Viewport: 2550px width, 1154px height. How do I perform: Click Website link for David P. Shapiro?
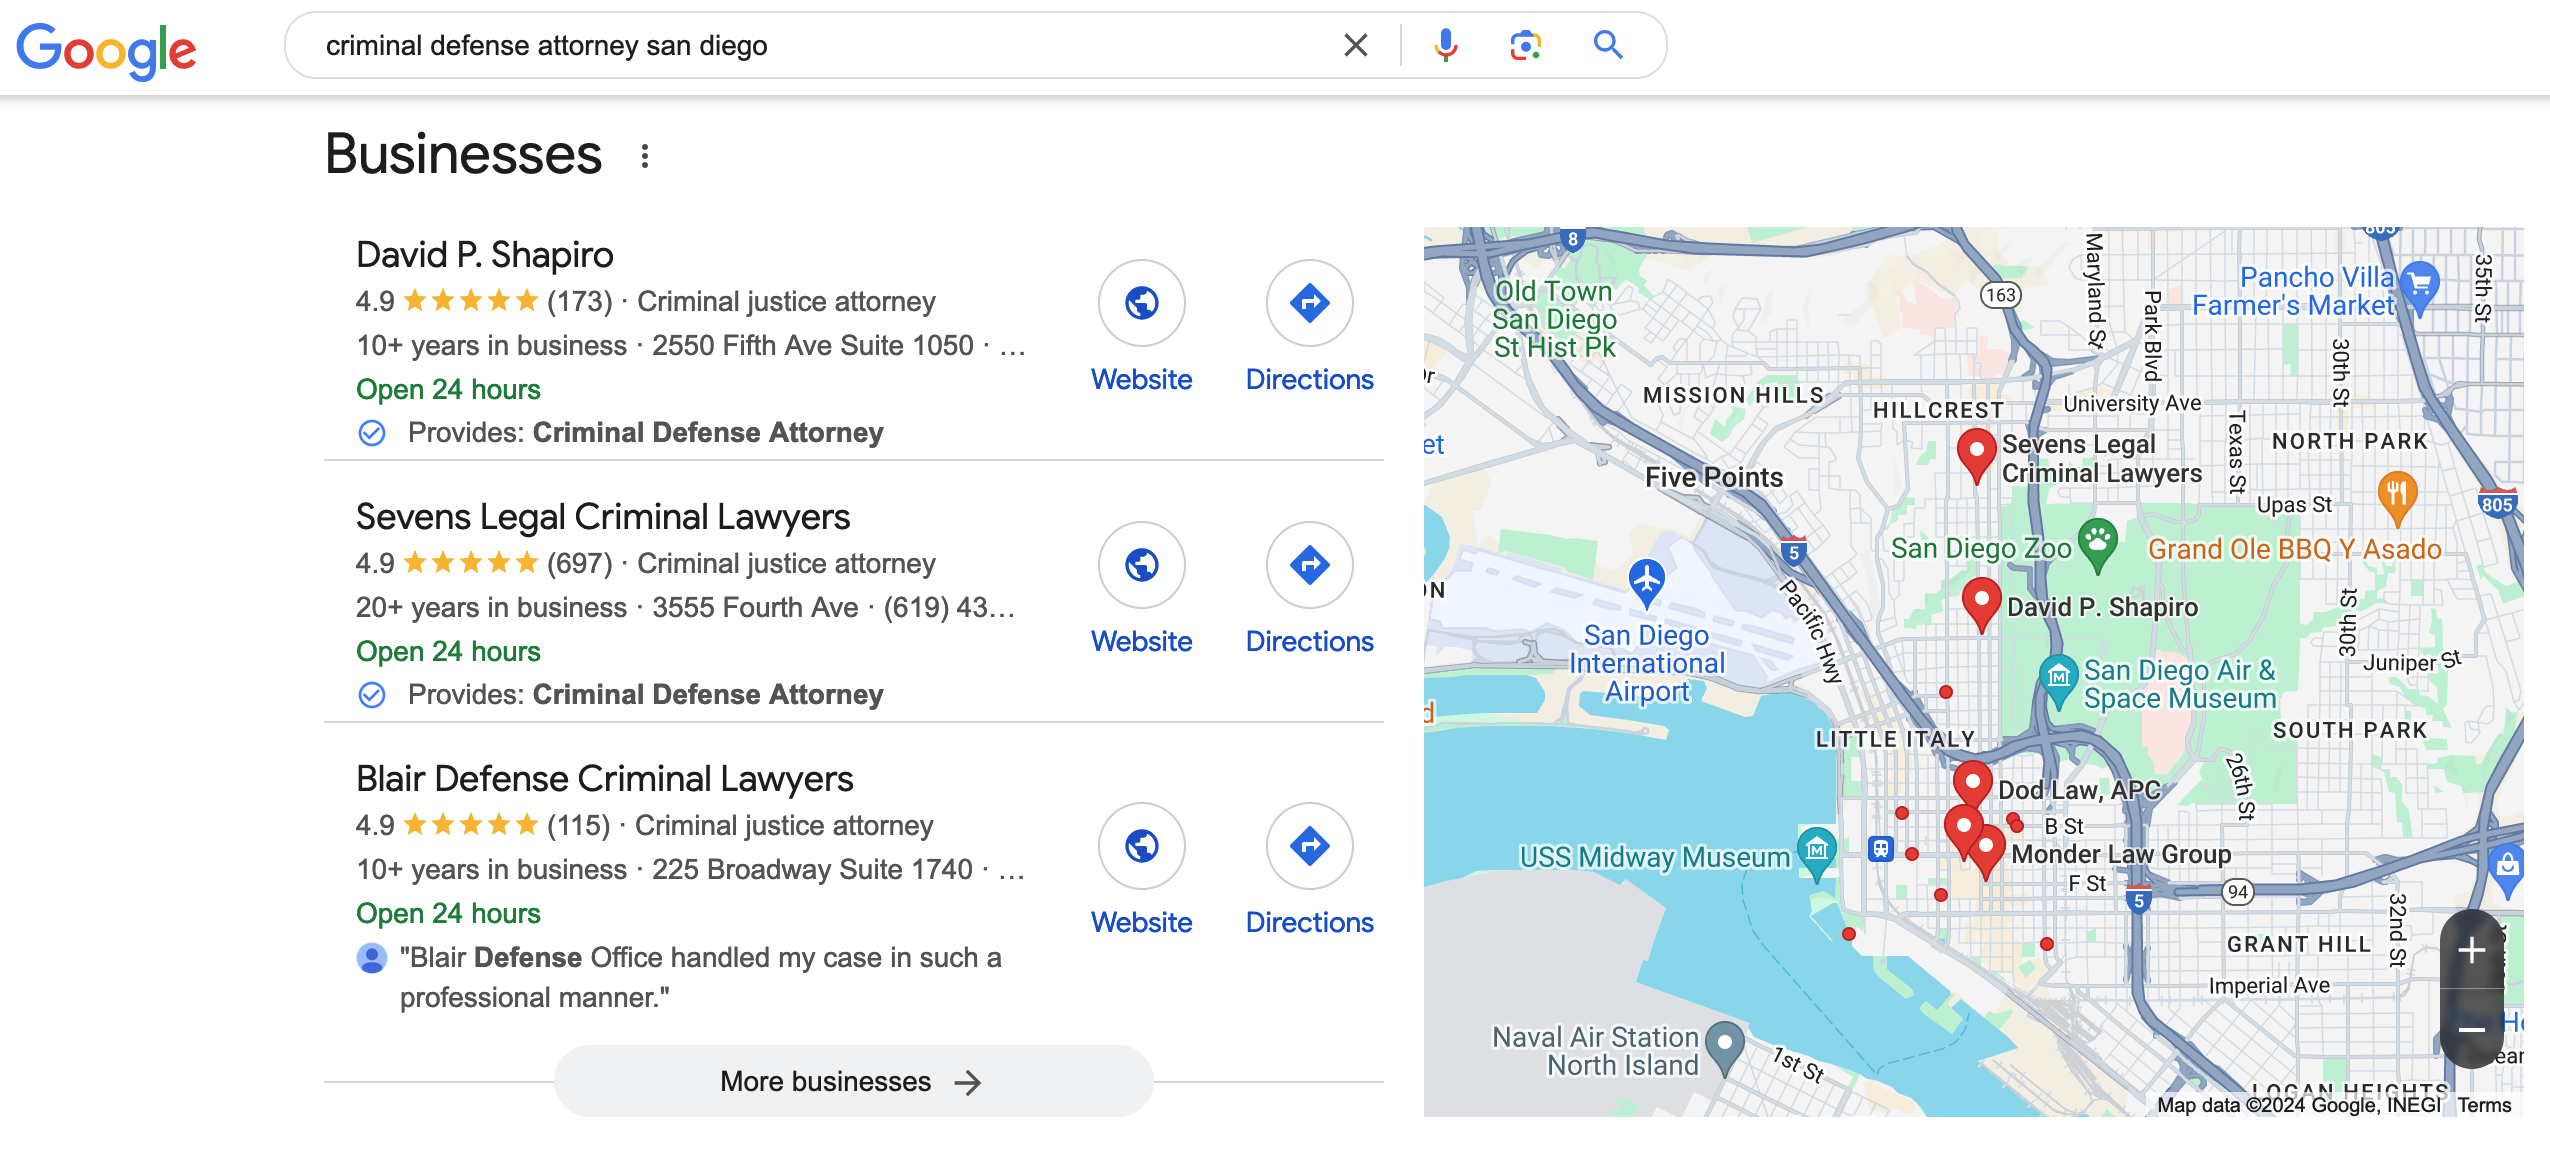[1141, 380]
